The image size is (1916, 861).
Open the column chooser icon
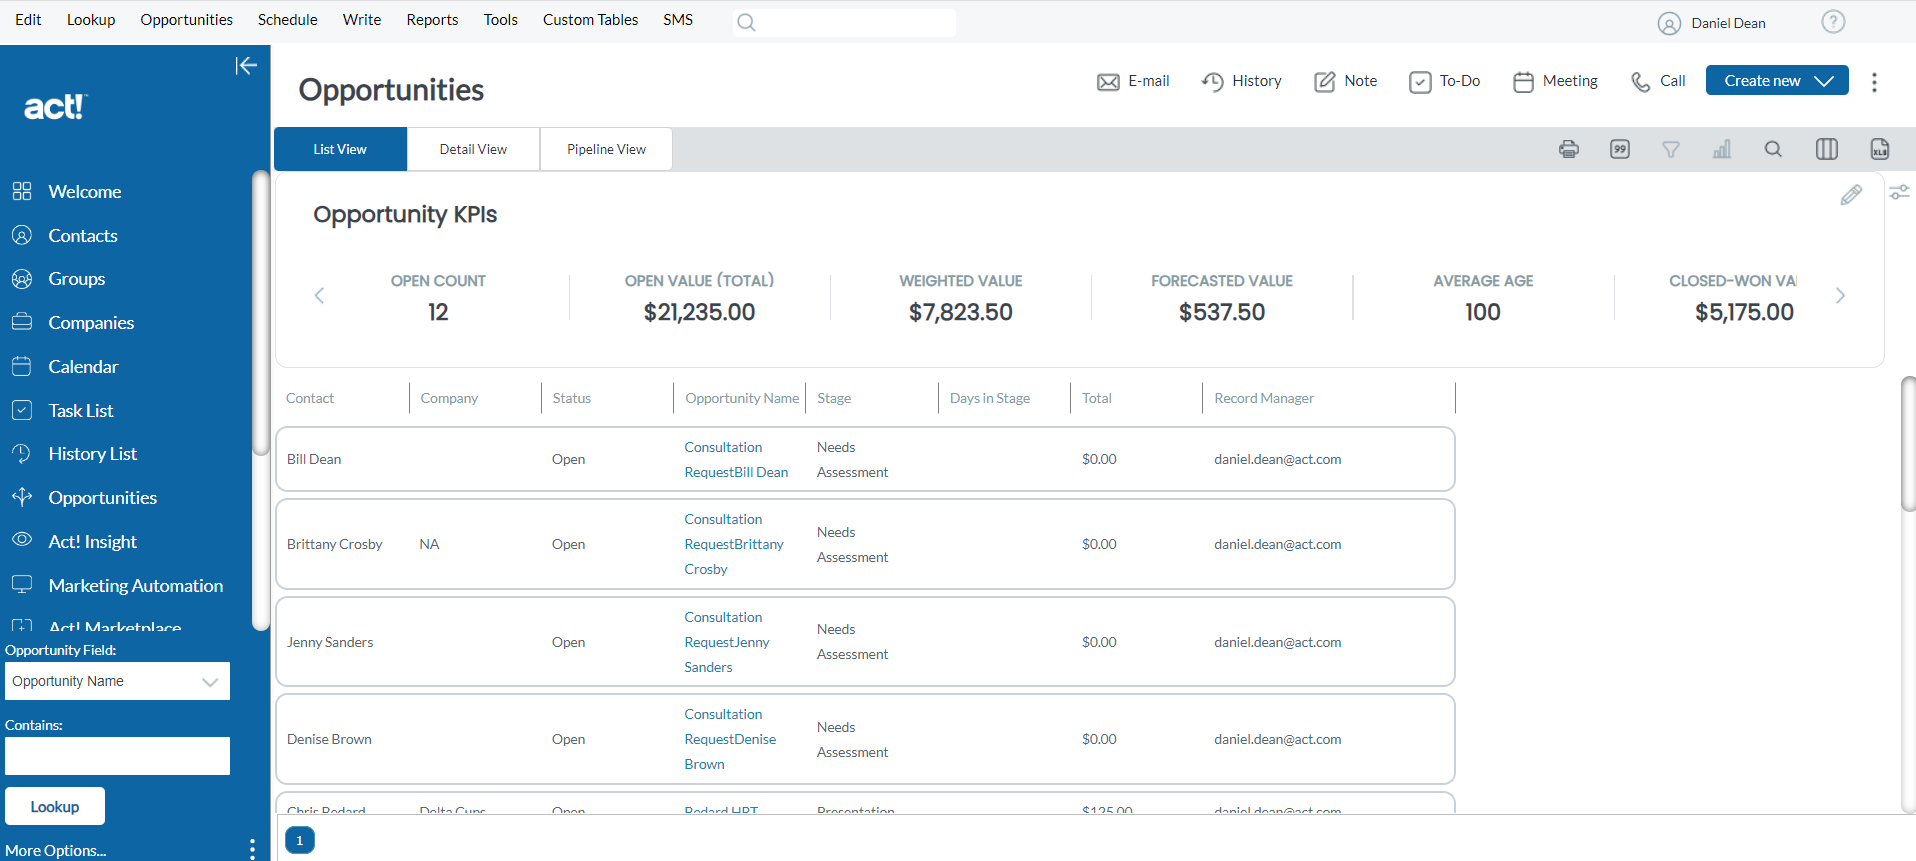click(x=1826, y=149)
